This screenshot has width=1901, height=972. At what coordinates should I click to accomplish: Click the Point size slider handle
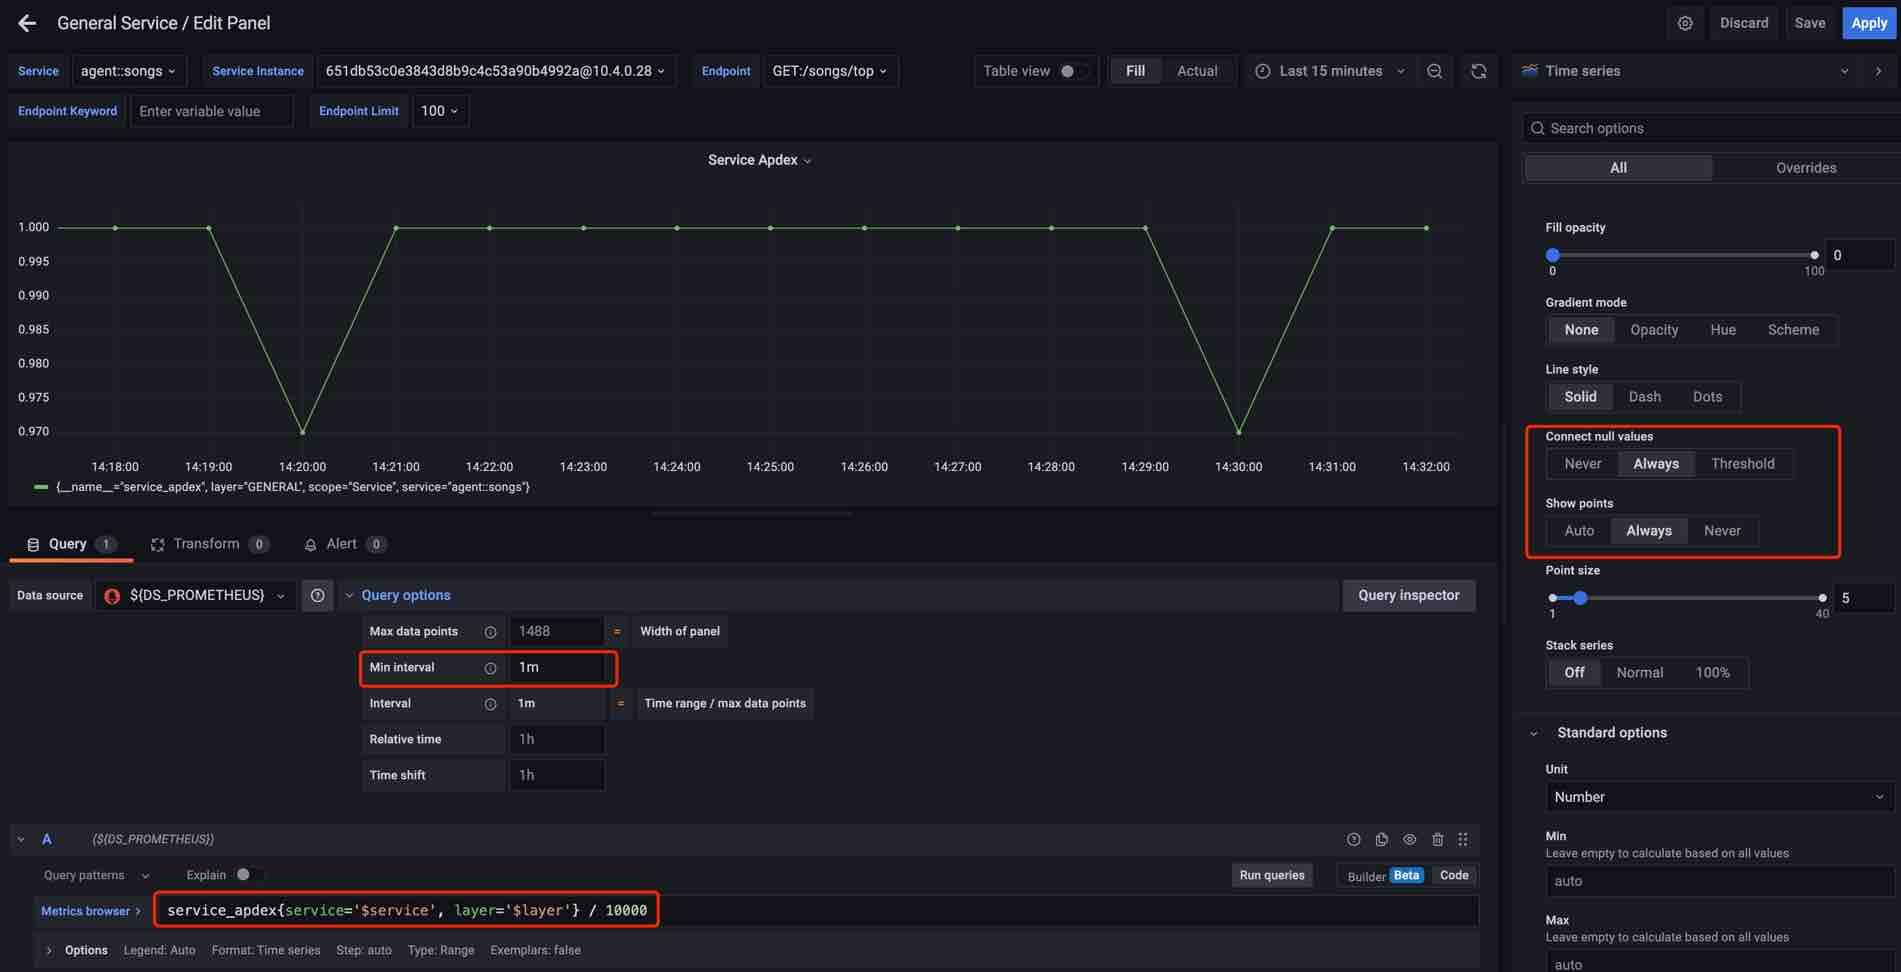click(1580, 598)
